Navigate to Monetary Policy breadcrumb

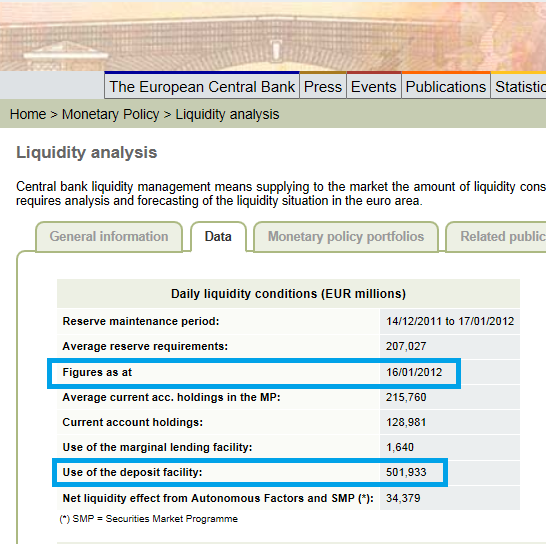(110, 114)
